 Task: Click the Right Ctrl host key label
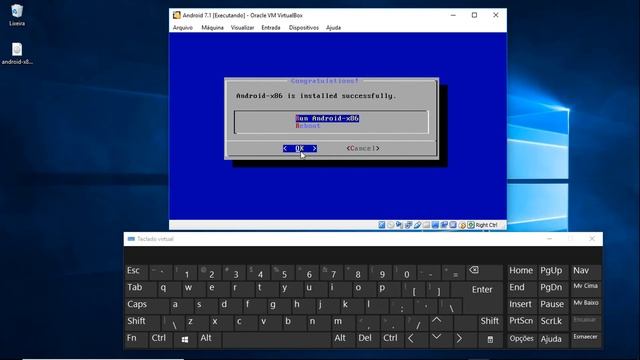[x=486, y=225]
